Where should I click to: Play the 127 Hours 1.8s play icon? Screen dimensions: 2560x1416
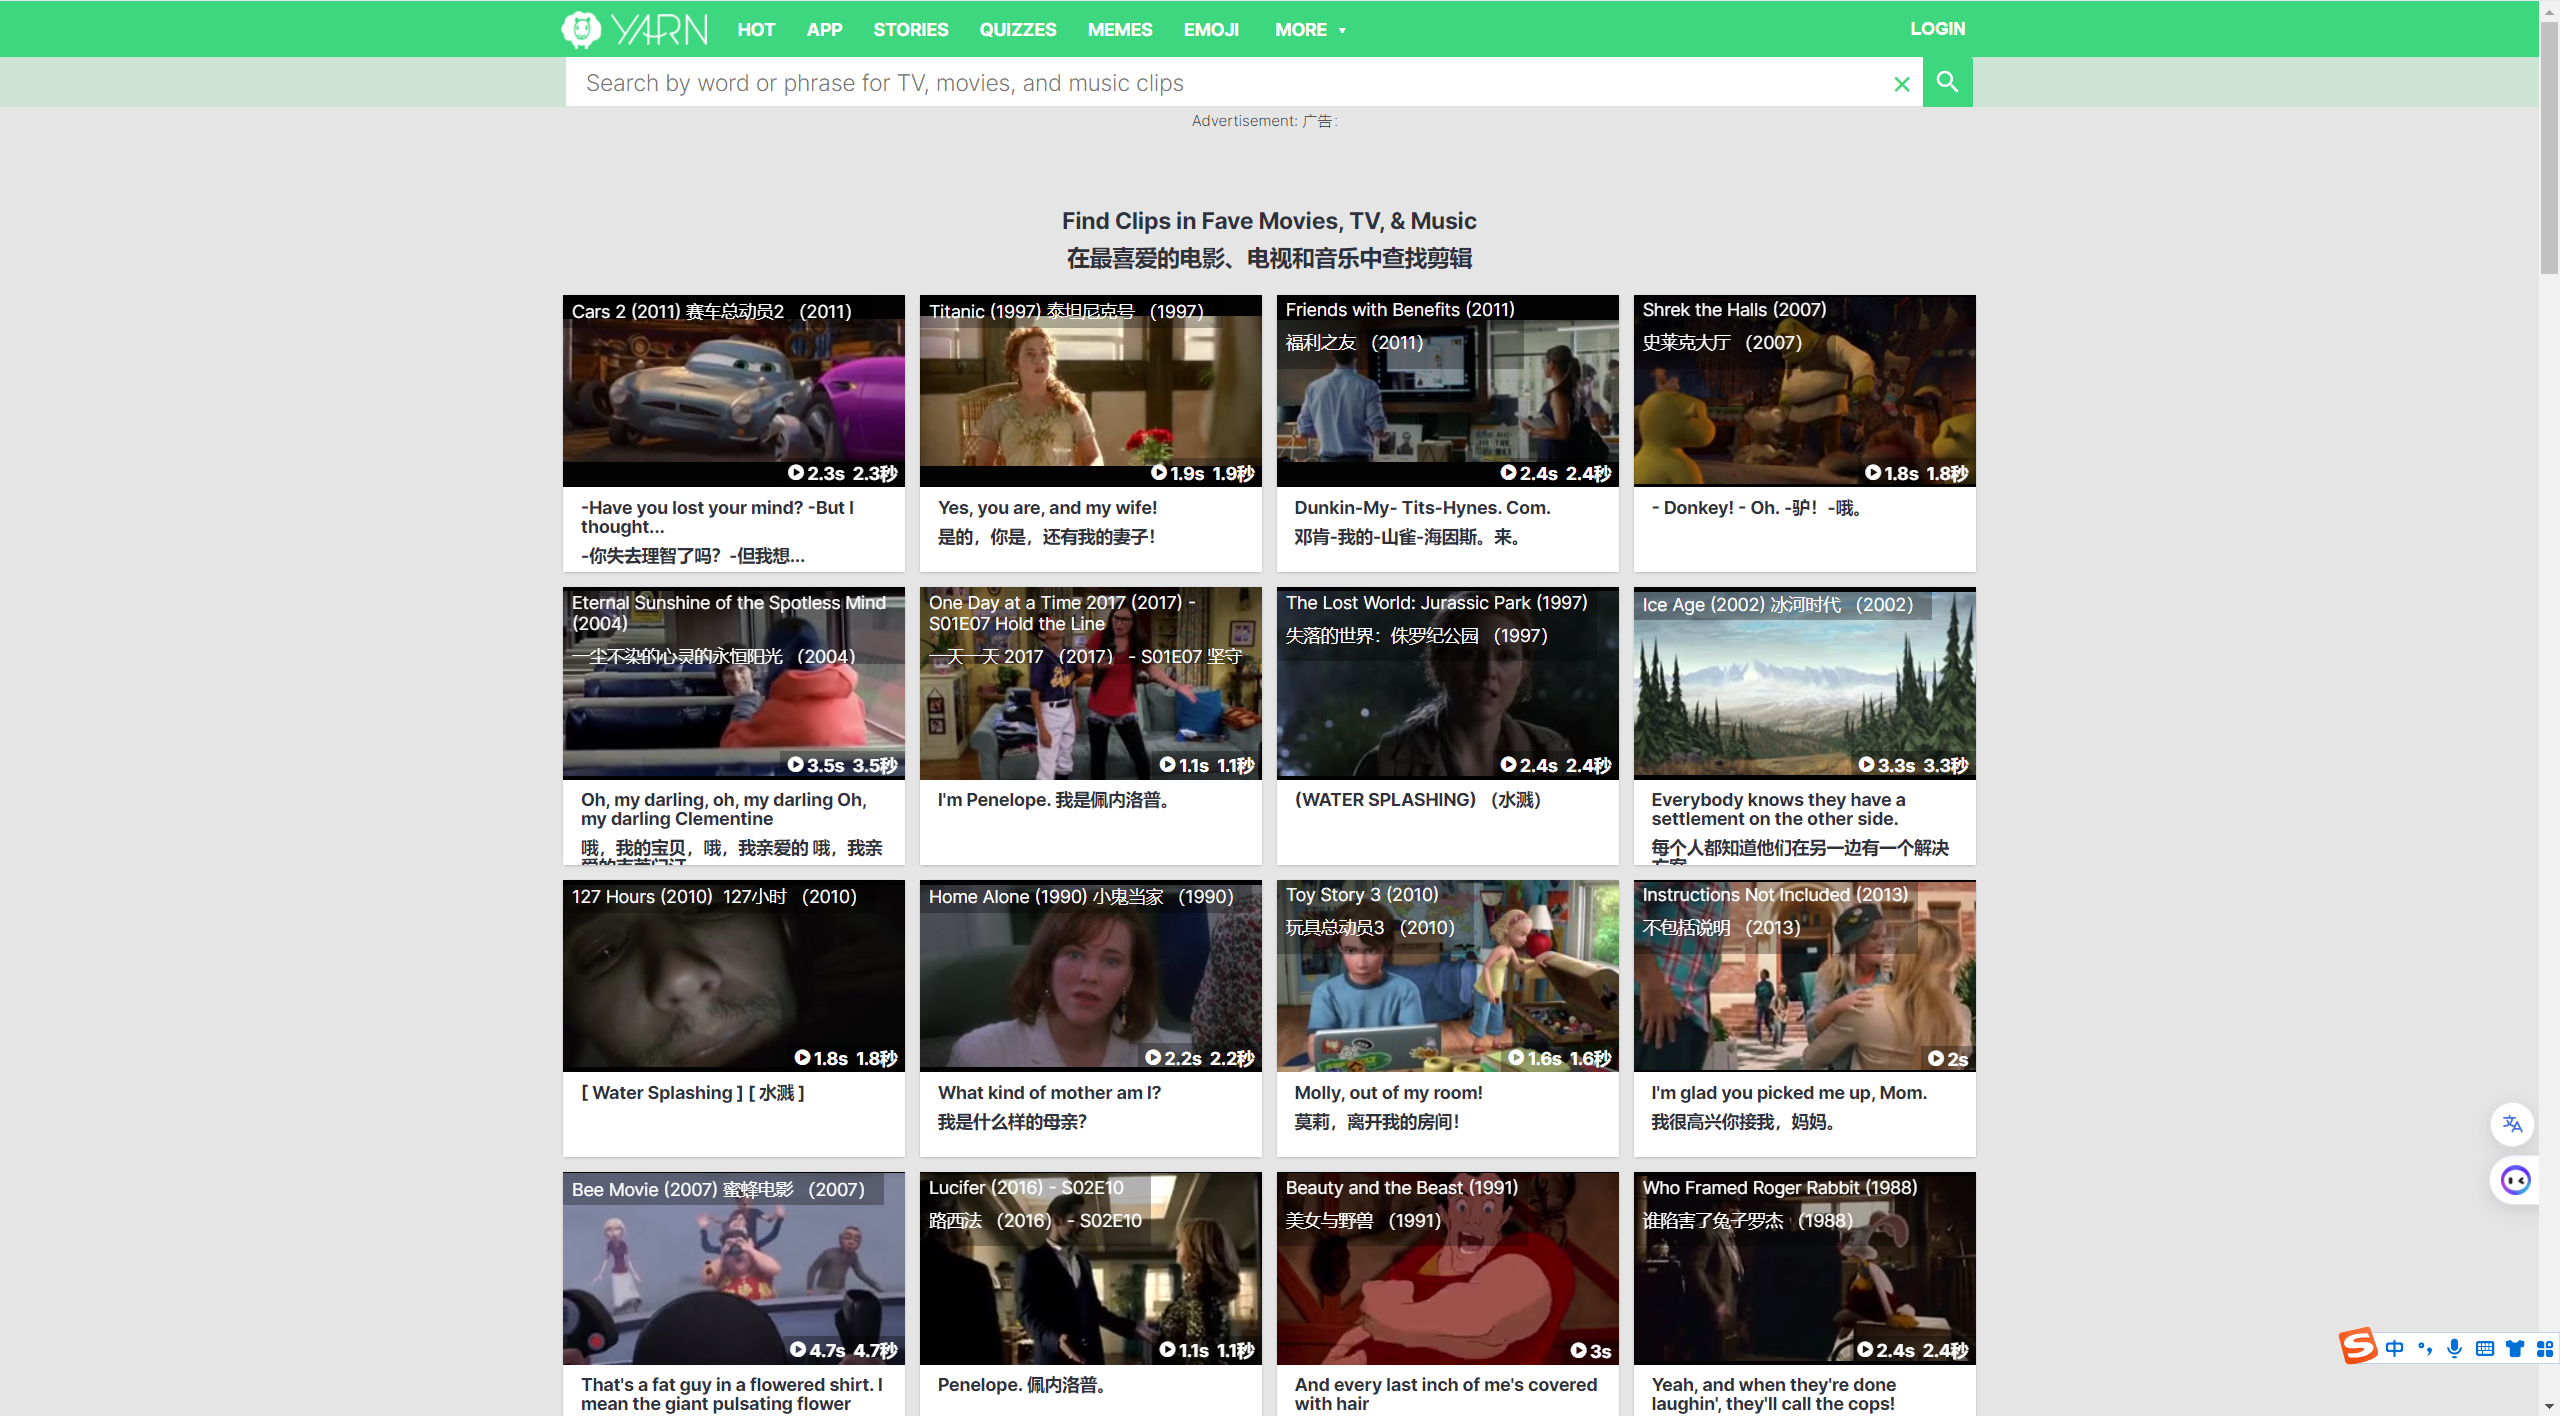tap(803, 1057)
